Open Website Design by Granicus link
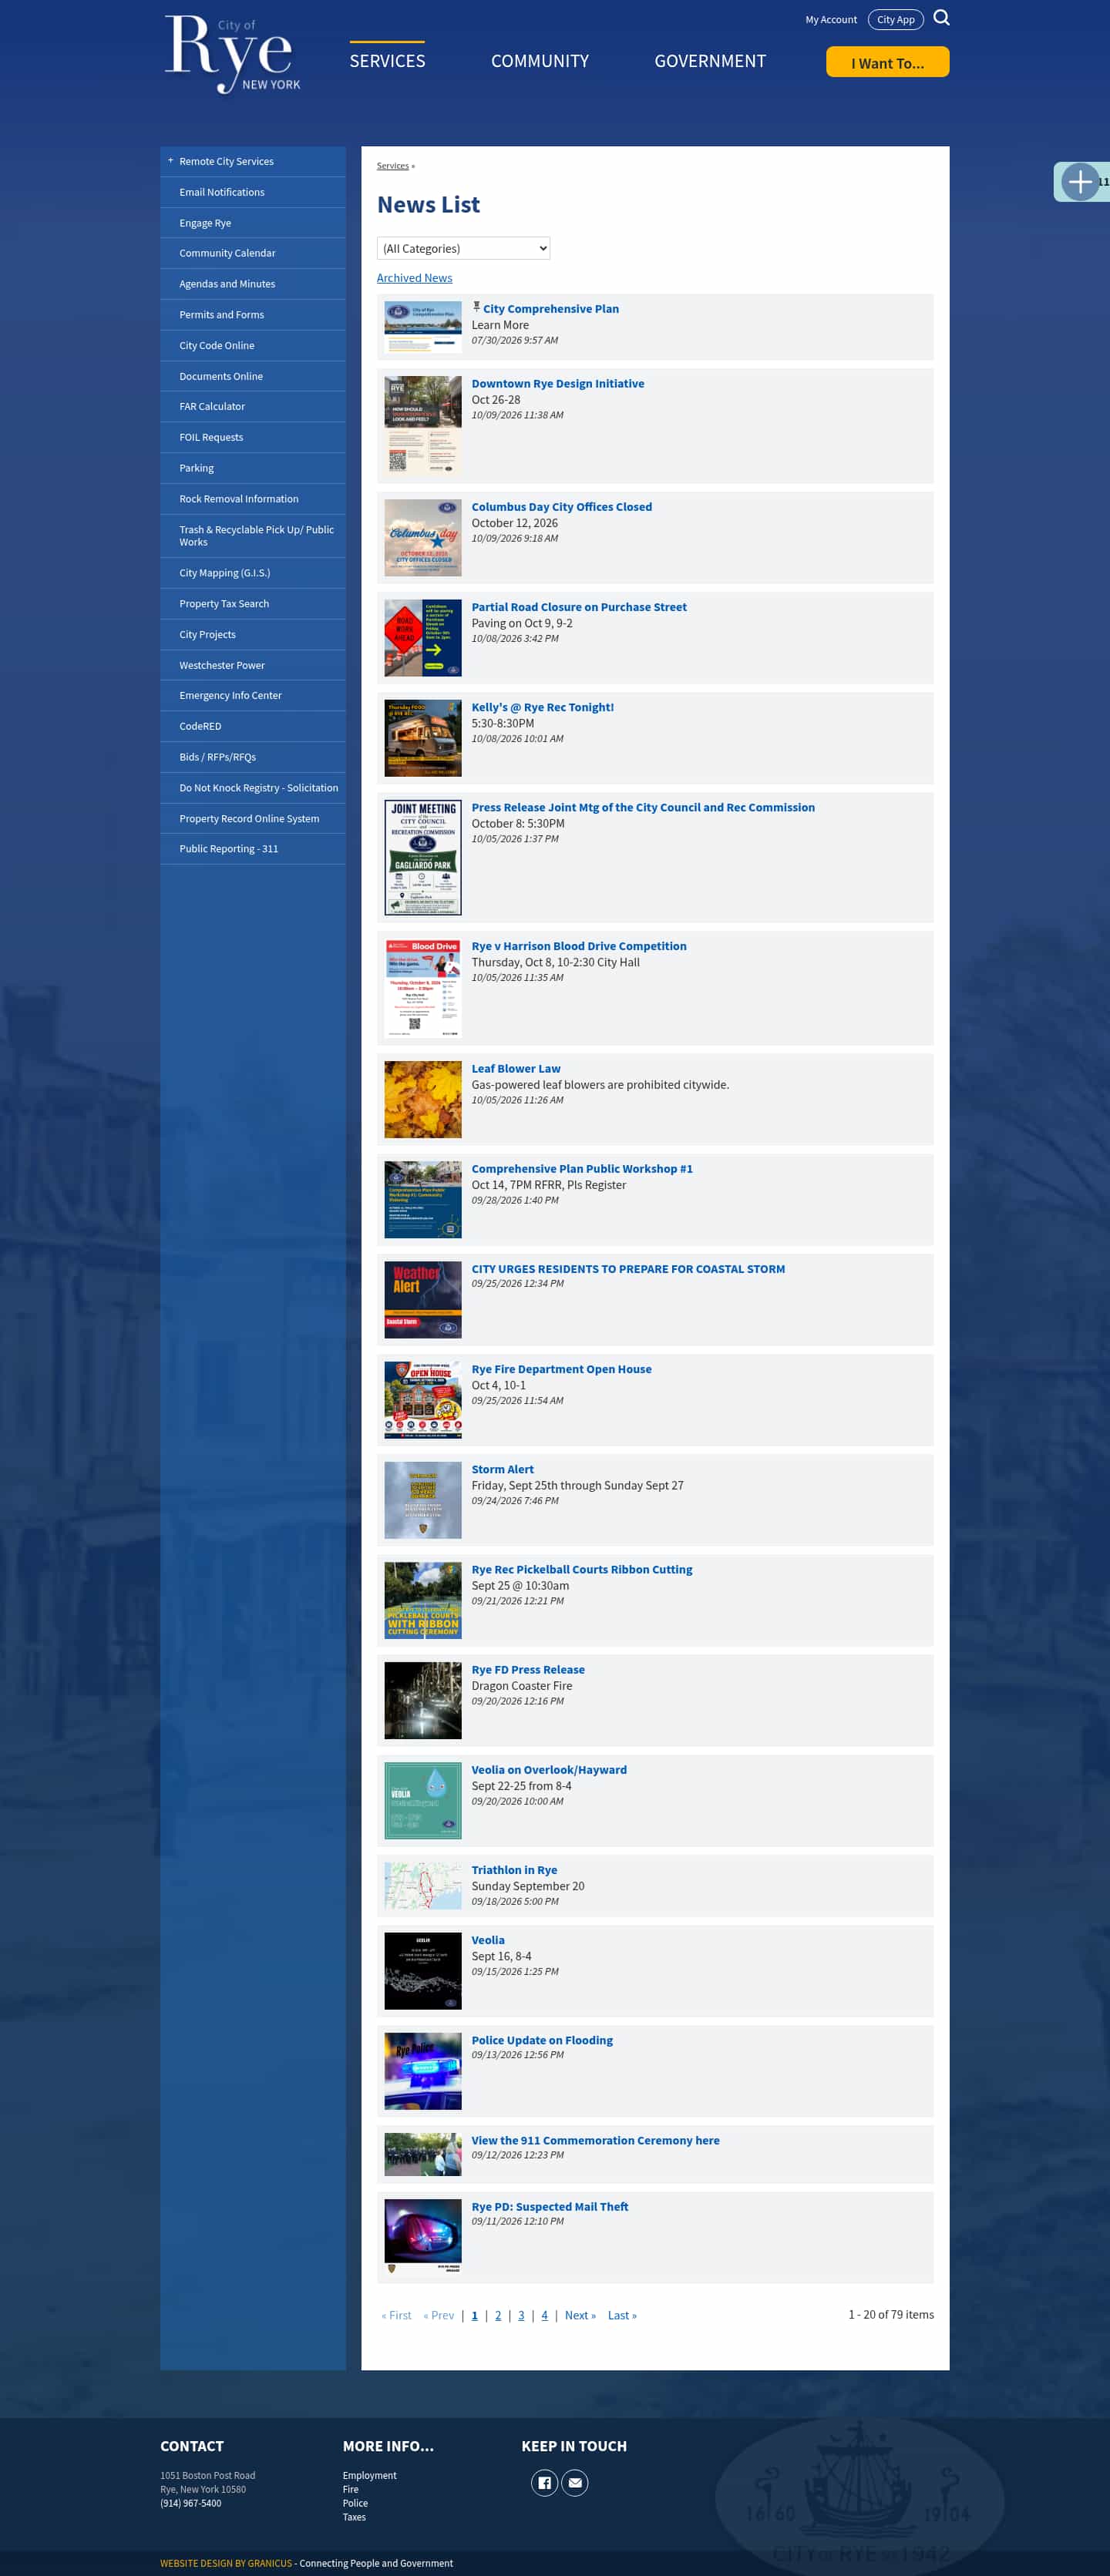This screenshot has height=2576, width=1110. (226, 2563)
